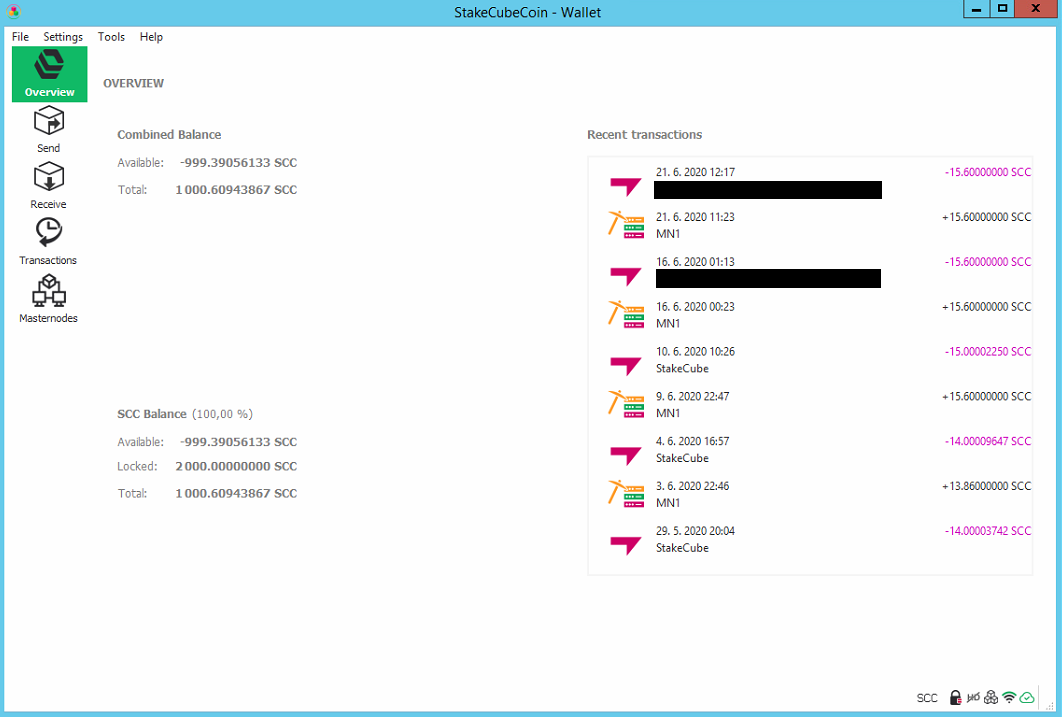Open the Receive page
This screenshot has width=1062, height=717.
[49, 186]
